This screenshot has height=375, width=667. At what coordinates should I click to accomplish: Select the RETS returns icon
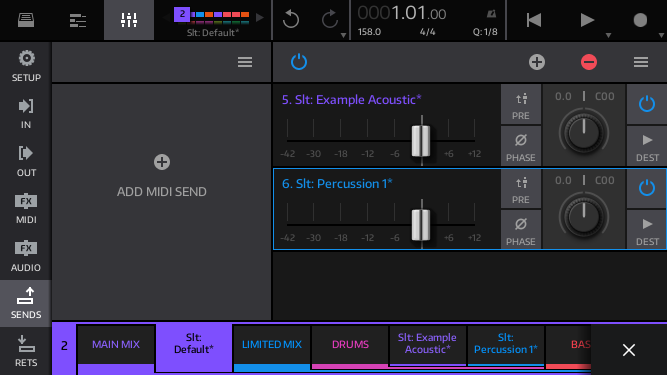click(26, 351)
